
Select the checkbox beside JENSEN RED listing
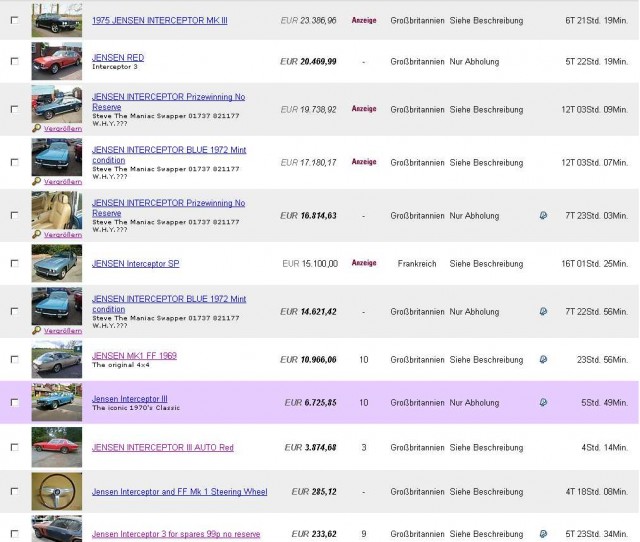point(15,61)
